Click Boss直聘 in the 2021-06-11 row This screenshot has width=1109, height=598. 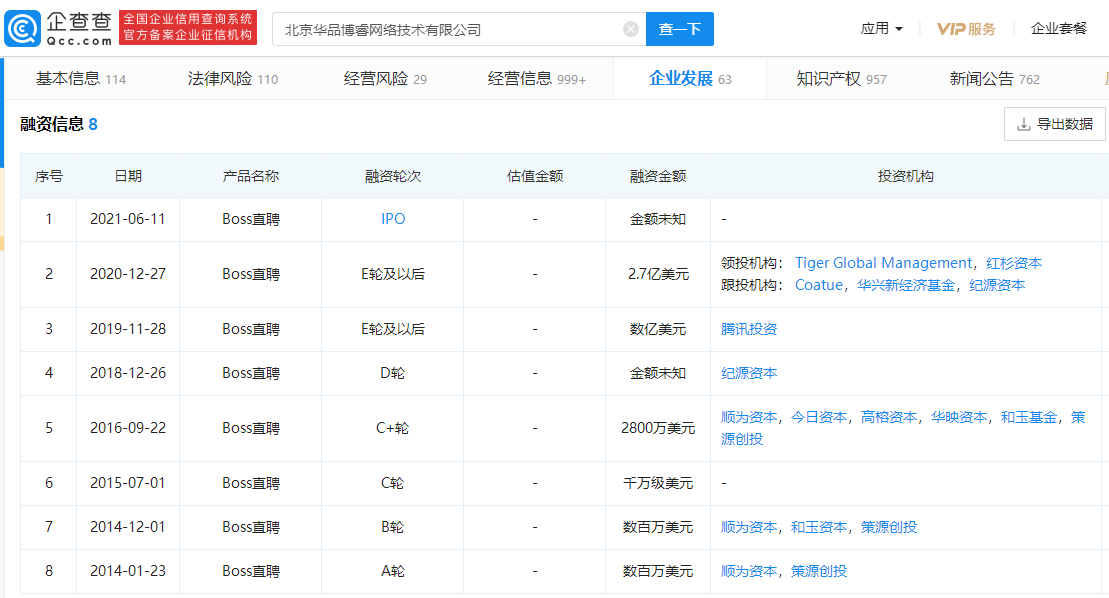pyautogui.click(x=250, y=219)
